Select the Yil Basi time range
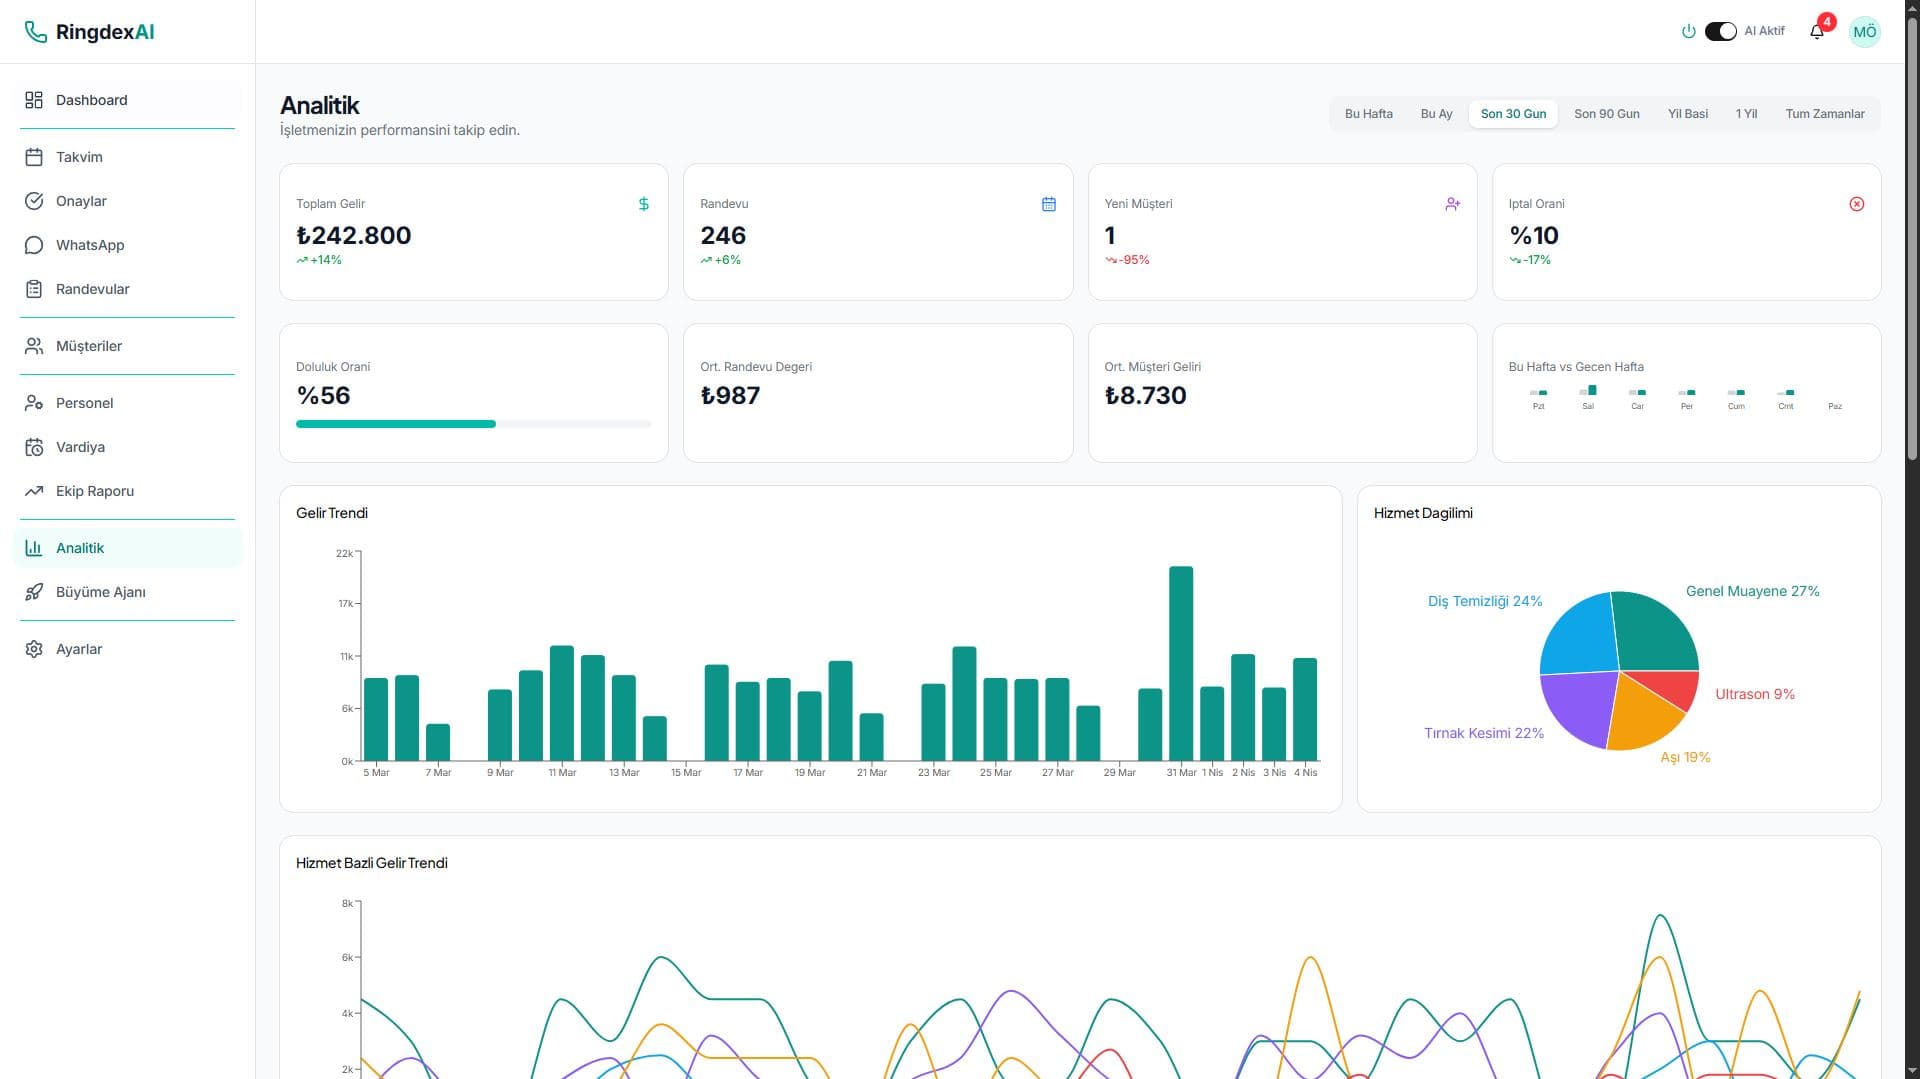The image size is (1920, 1079). (x=1688, y=114)
